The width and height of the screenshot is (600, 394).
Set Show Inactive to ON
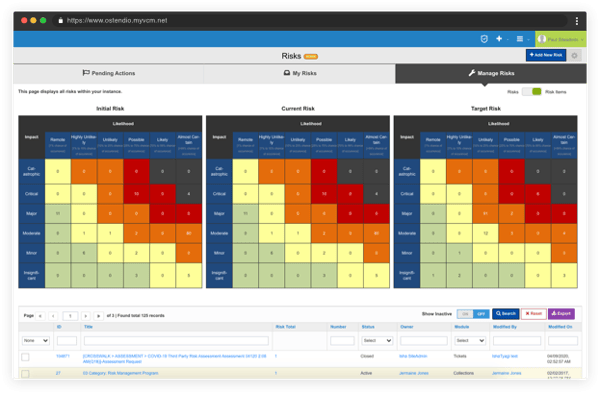(465, 314)
